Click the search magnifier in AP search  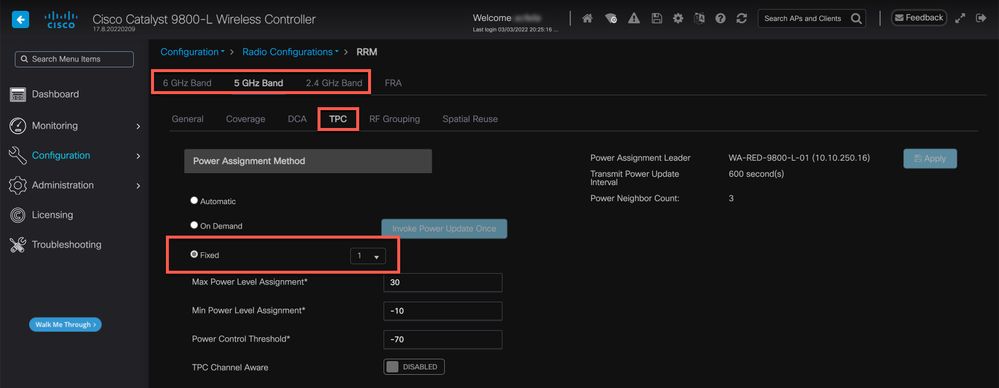tap(856, 18)
